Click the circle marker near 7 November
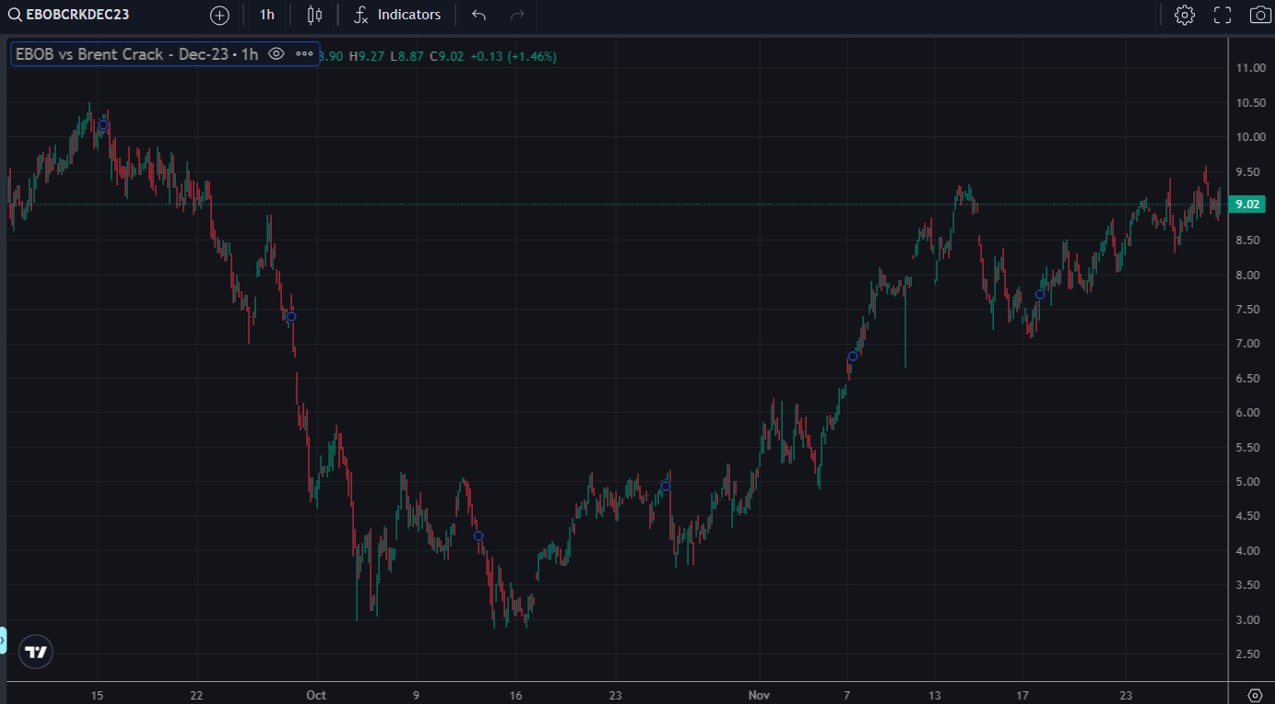 (x=852, y=356)
